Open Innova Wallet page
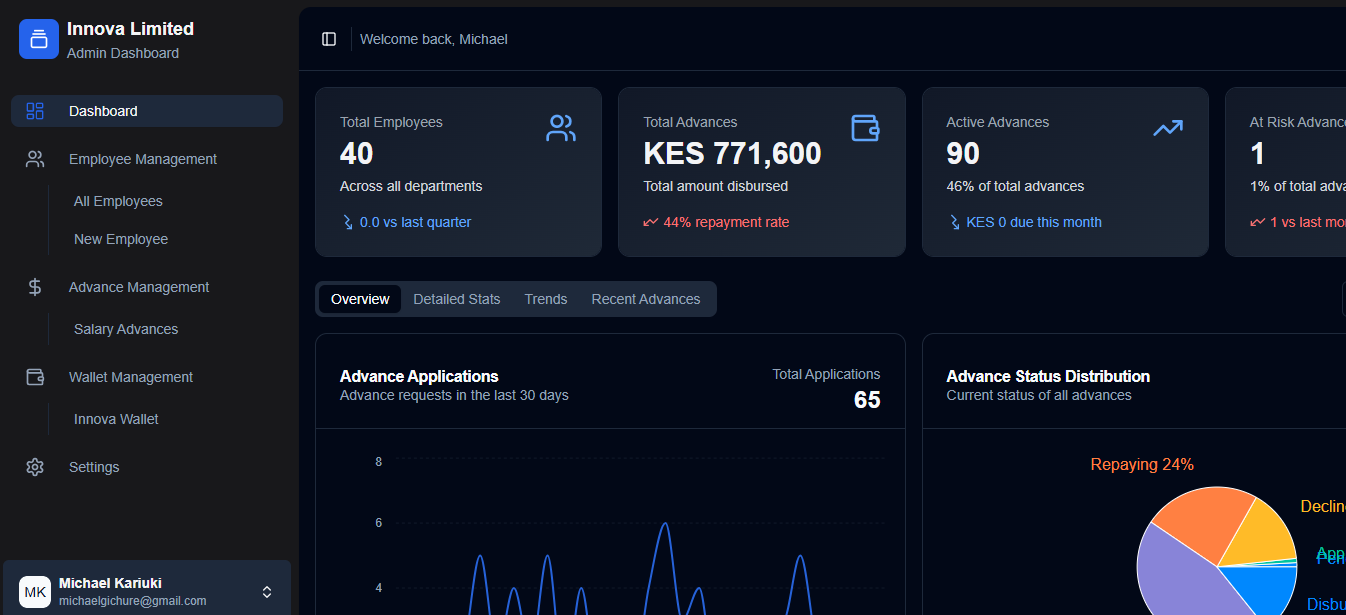 click(116, 419)
